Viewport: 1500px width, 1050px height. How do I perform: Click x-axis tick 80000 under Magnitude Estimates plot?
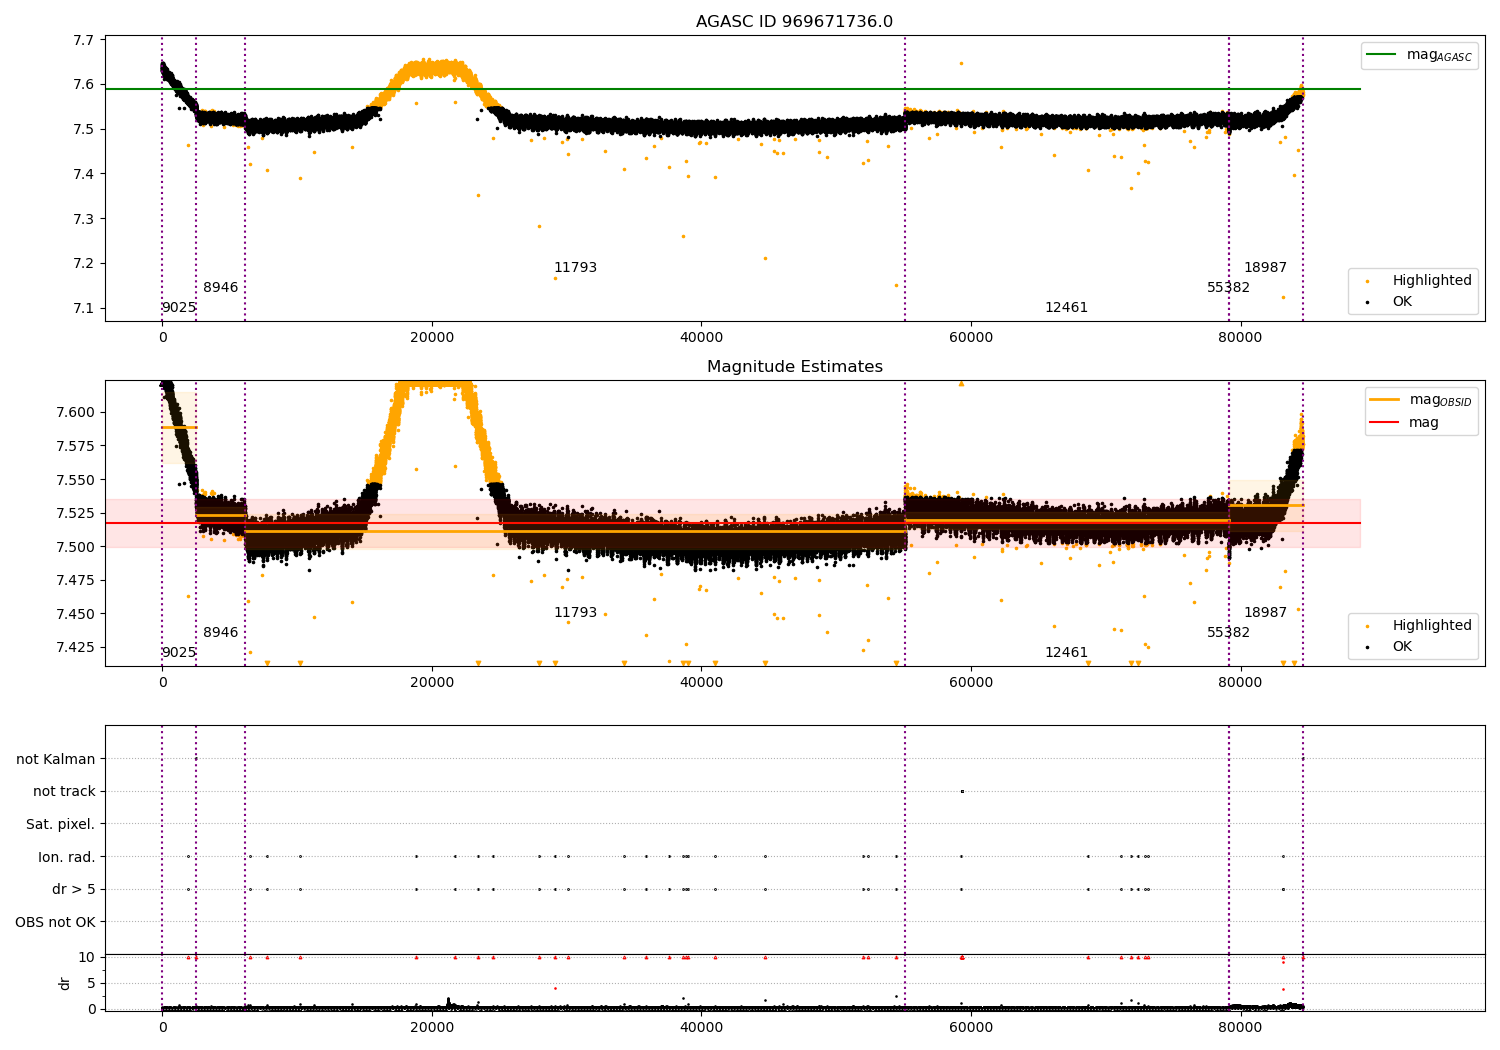1240,683
